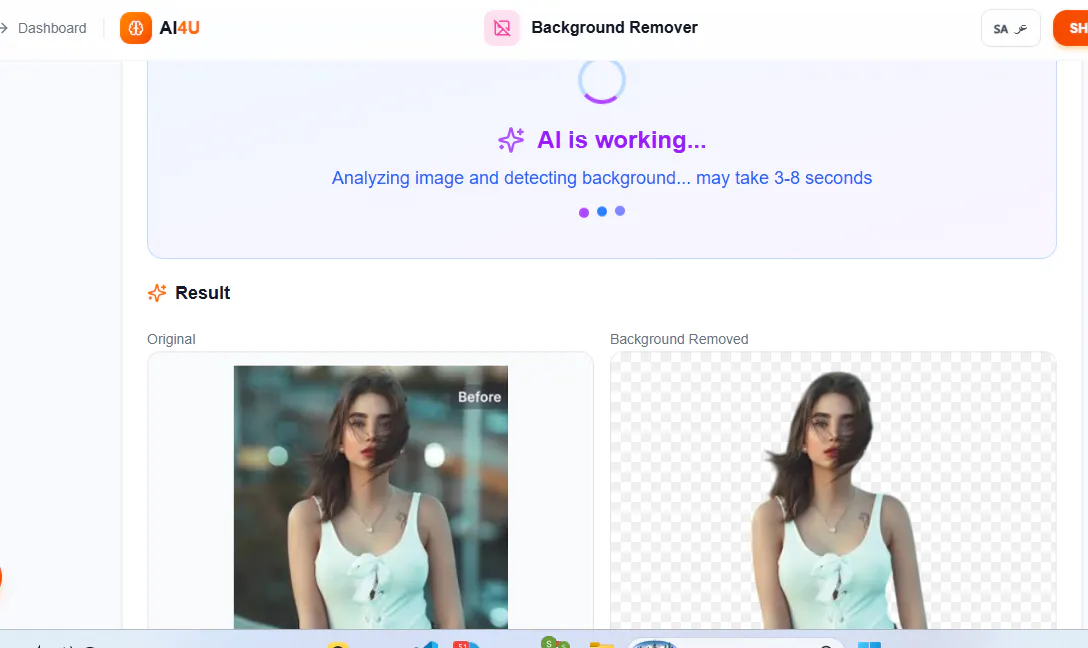Click the Background Remover page title
Image resolution: width=1088 pixels, height=648 pixels.
point(614,28)
